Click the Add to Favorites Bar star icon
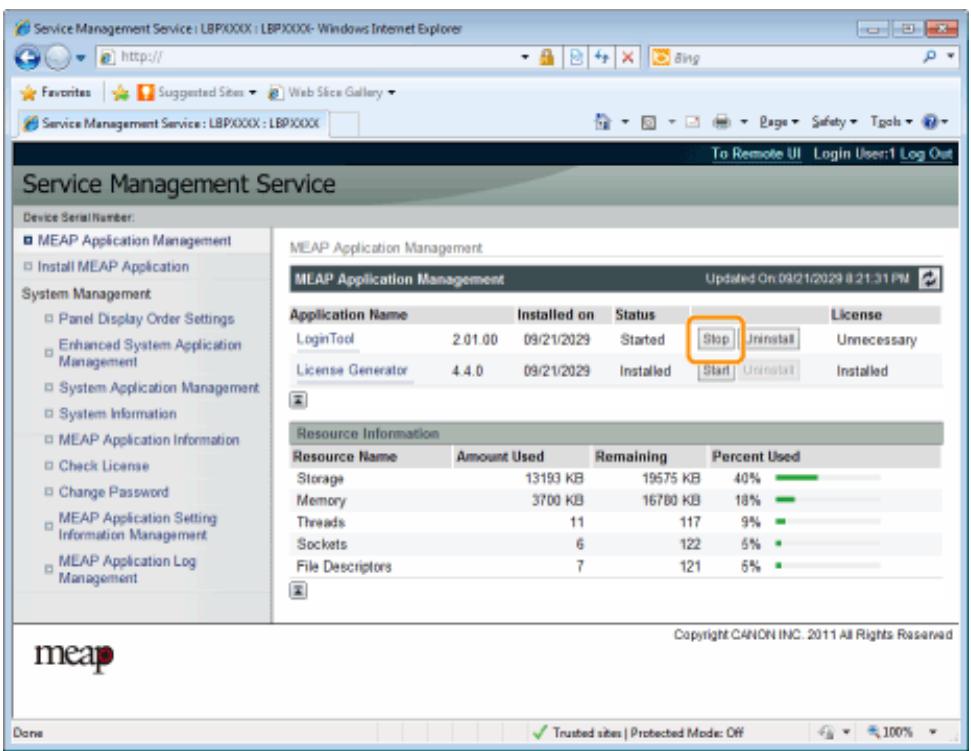971x751 pixels. (x=120, y=93)
